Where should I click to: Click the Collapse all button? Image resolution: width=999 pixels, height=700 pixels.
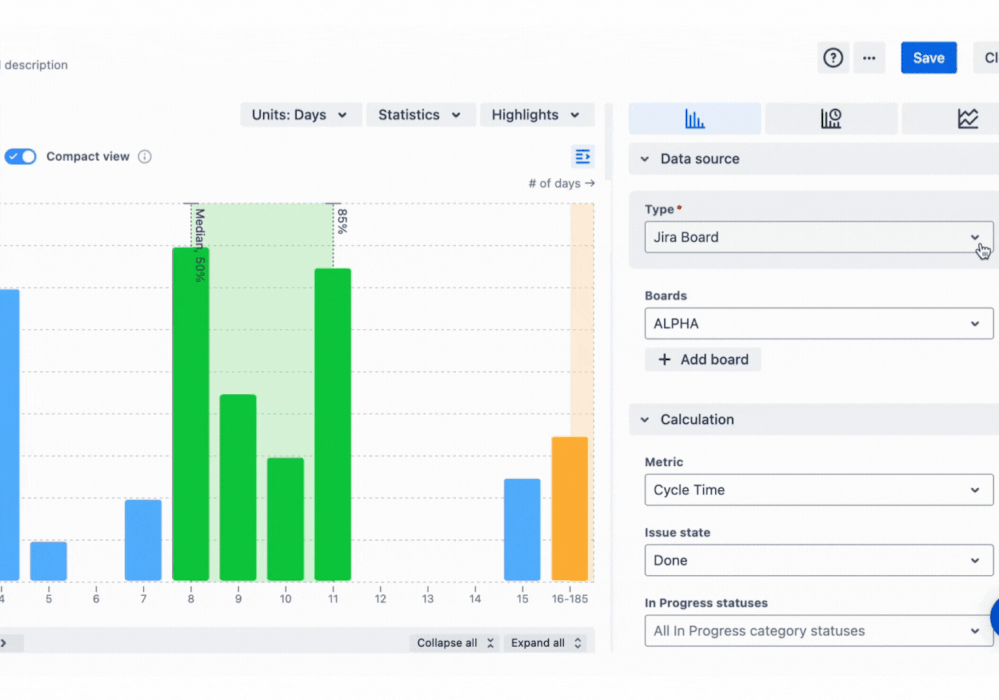coord(455,643)
